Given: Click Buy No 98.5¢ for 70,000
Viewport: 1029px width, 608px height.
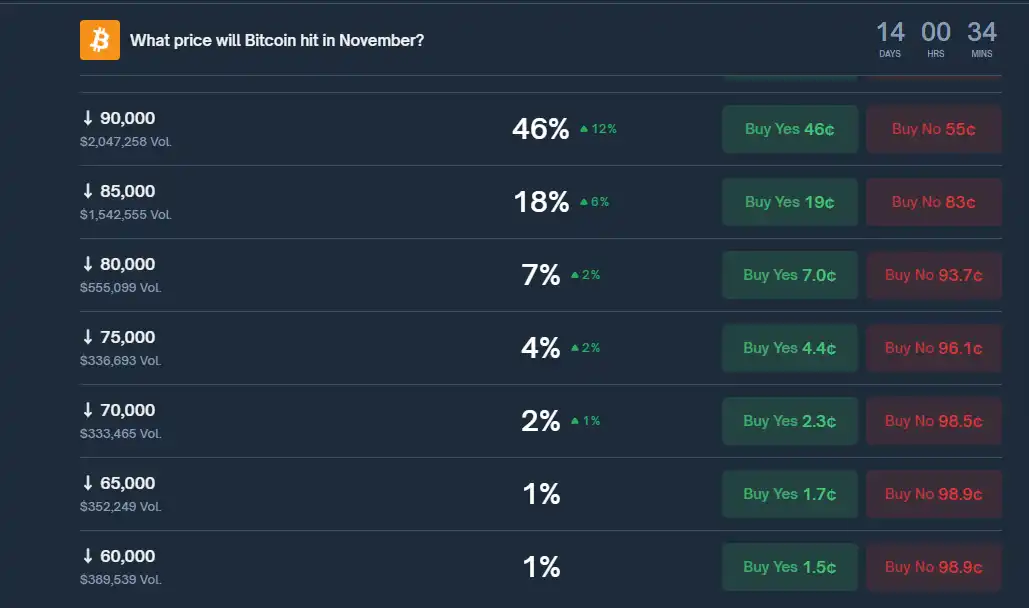Looking at the screenshot, I should pyautogui.click(x=933, y=420).
